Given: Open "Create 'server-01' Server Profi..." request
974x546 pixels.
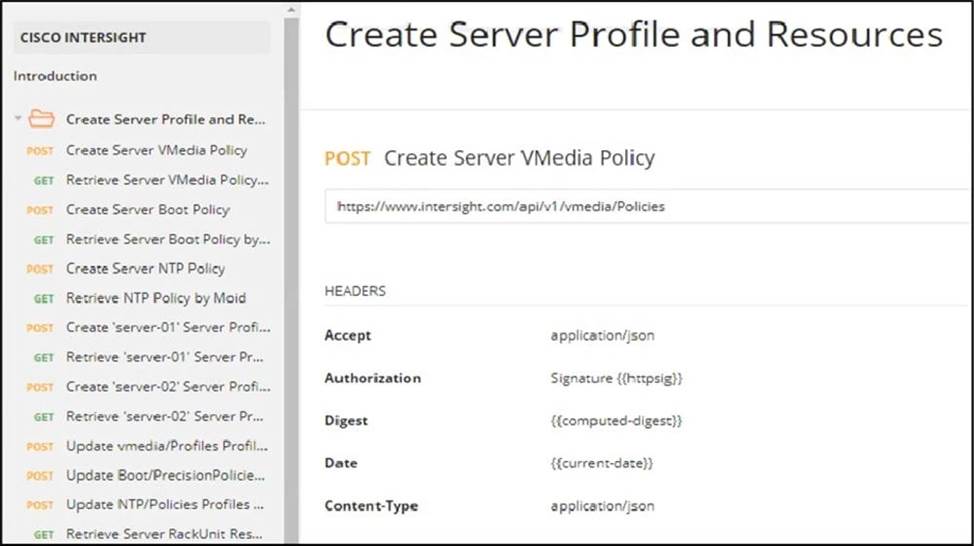Looking at the screenshot, I should (x=168, y=327).
